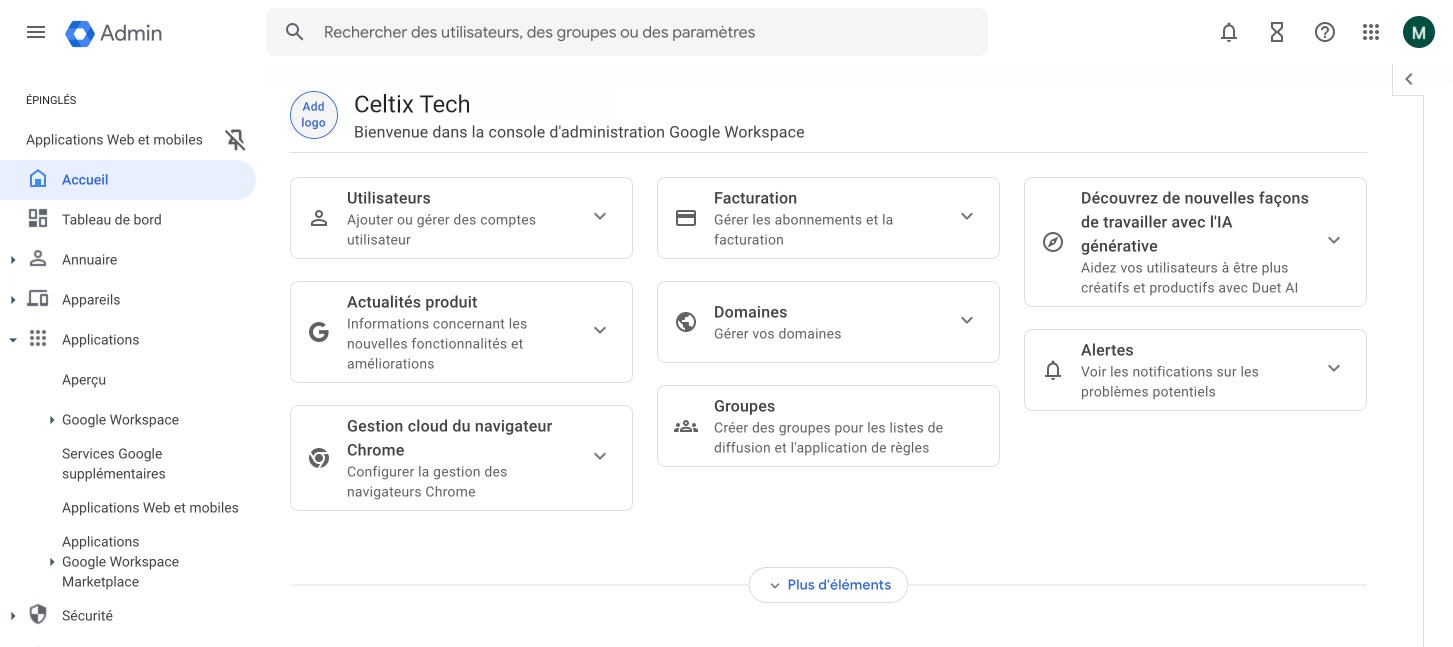Click the Google Admin logo
The image size is (1453, 647).
pyautogui.click(x=114, y=32)
